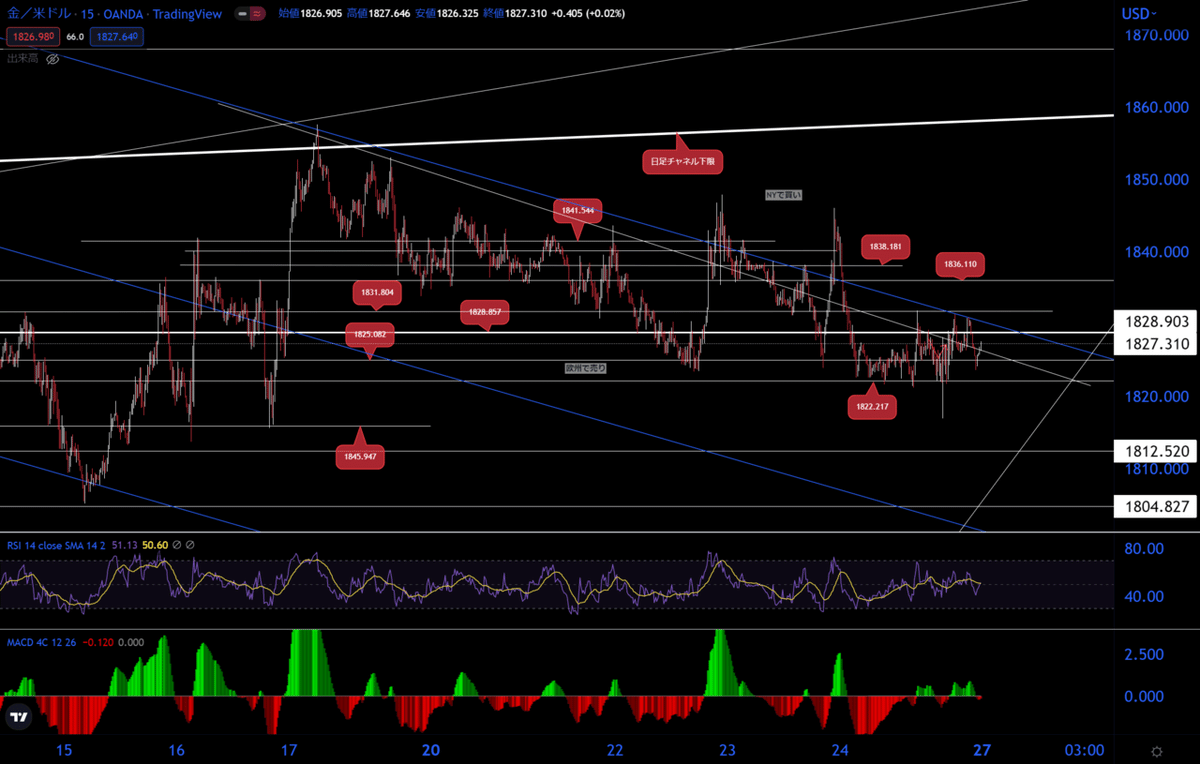Screen dimensions: 1200x764
Task: Click date 16 on the time axis
Action: click(177, 750)
